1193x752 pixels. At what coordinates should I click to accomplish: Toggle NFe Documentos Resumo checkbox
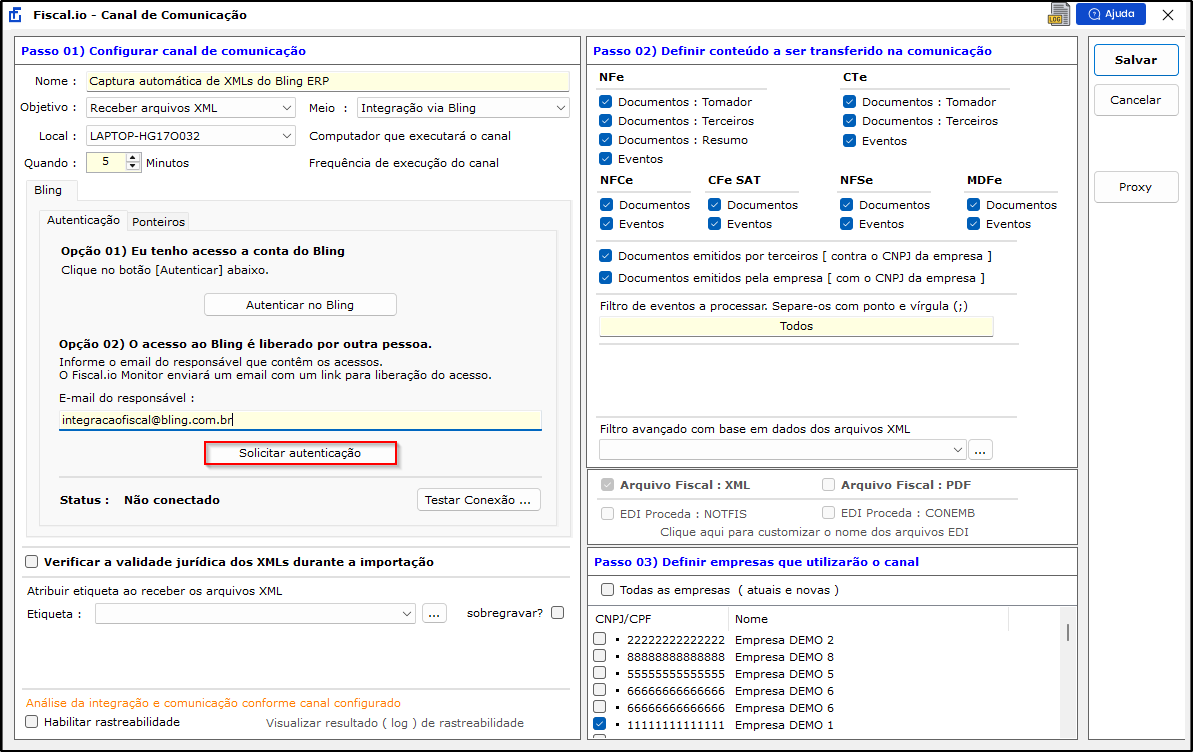pyautogui.click(x=606, y=140)
